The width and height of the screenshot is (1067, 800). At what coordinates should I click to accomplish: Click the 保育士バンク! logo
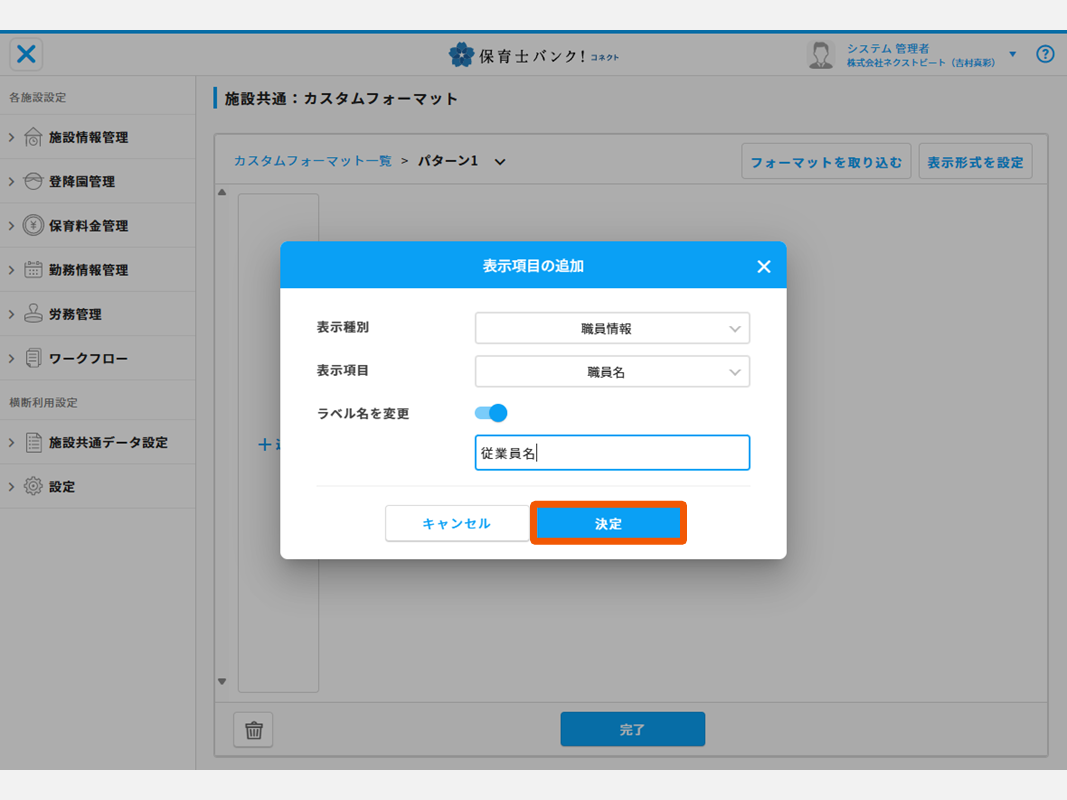click(x=533, y=55)
